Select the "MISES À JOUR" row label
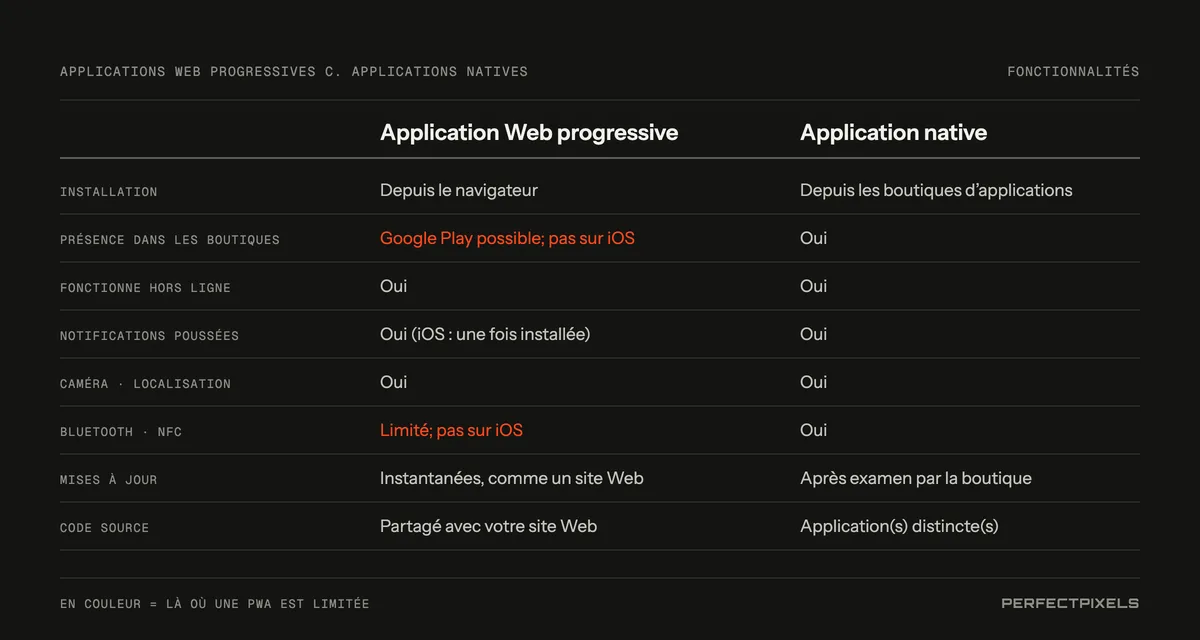The height and width of the screenshot is (640, 1200). (x=108, y=480)
